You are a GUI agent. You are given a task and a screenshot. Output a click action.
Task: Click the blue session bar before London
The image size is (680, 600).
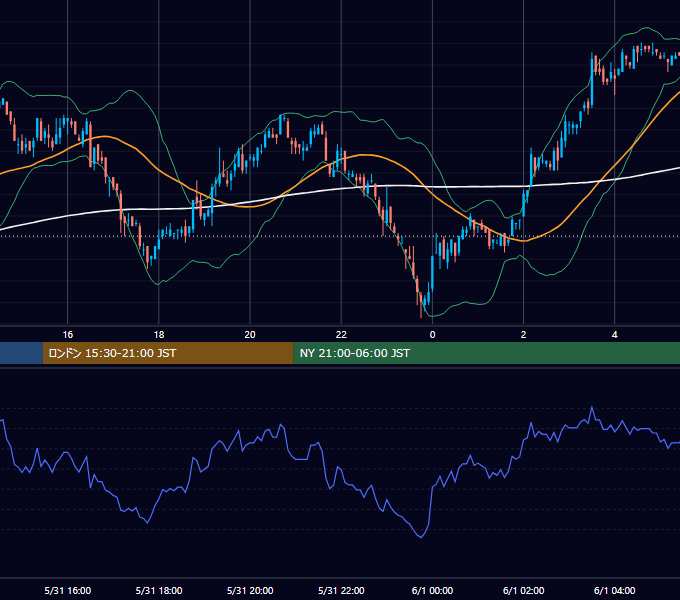tap(21, 353)
